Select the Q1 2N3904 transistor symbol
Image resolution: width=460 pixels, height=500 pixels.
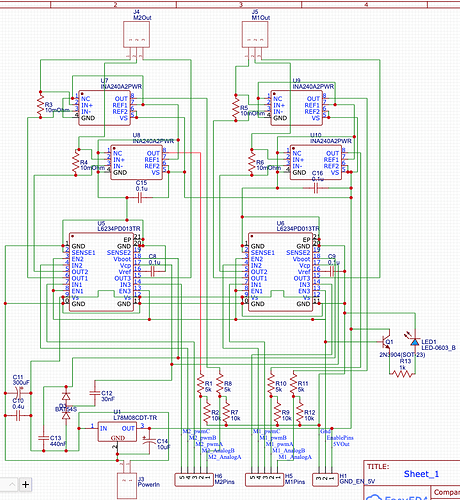386,341
